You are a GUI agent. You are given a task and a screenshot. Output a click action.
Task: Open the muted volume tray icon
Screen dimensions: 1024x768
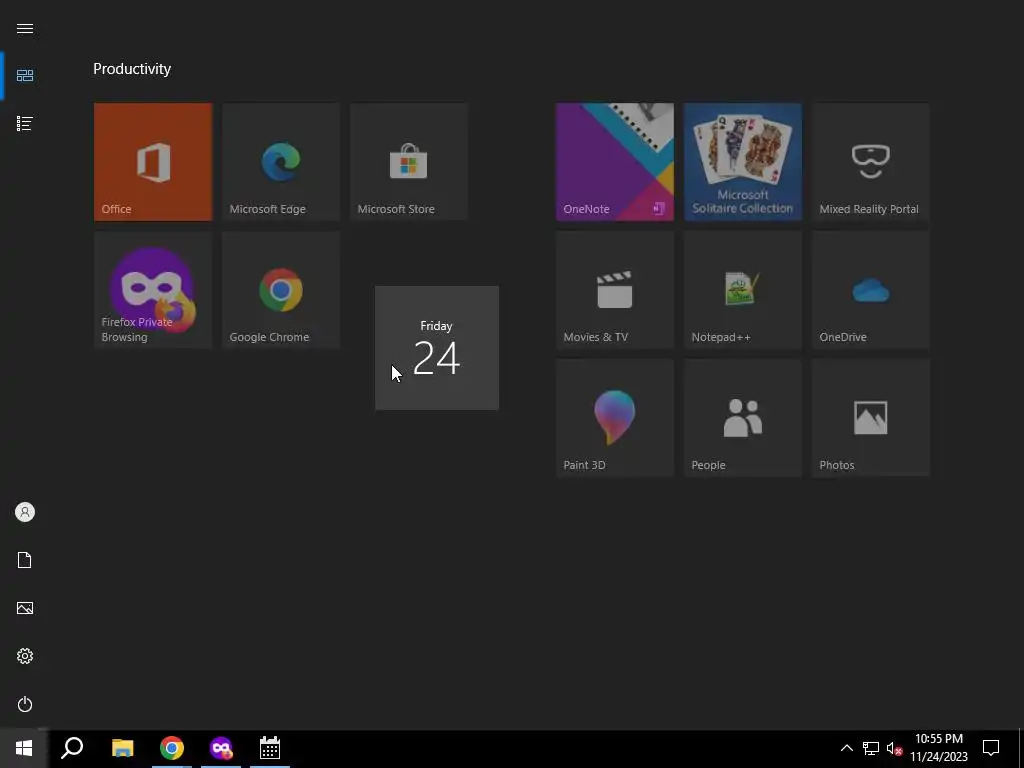click(894, 748)
